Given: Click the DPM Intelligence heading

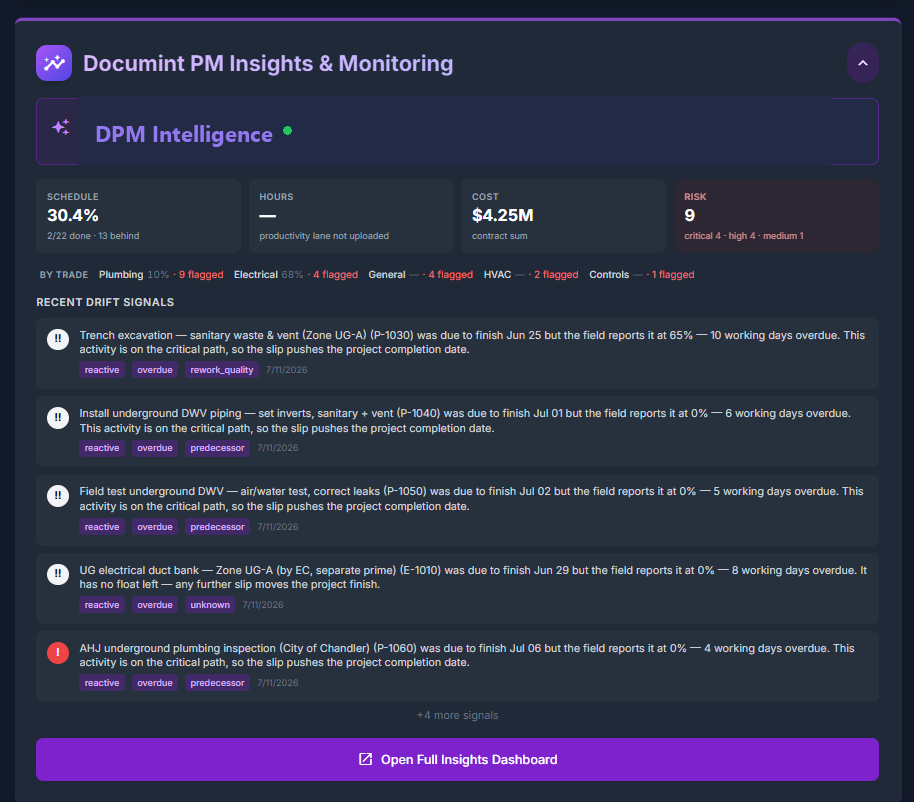Looking at the screenshot, I should click(x=184, y=135).
